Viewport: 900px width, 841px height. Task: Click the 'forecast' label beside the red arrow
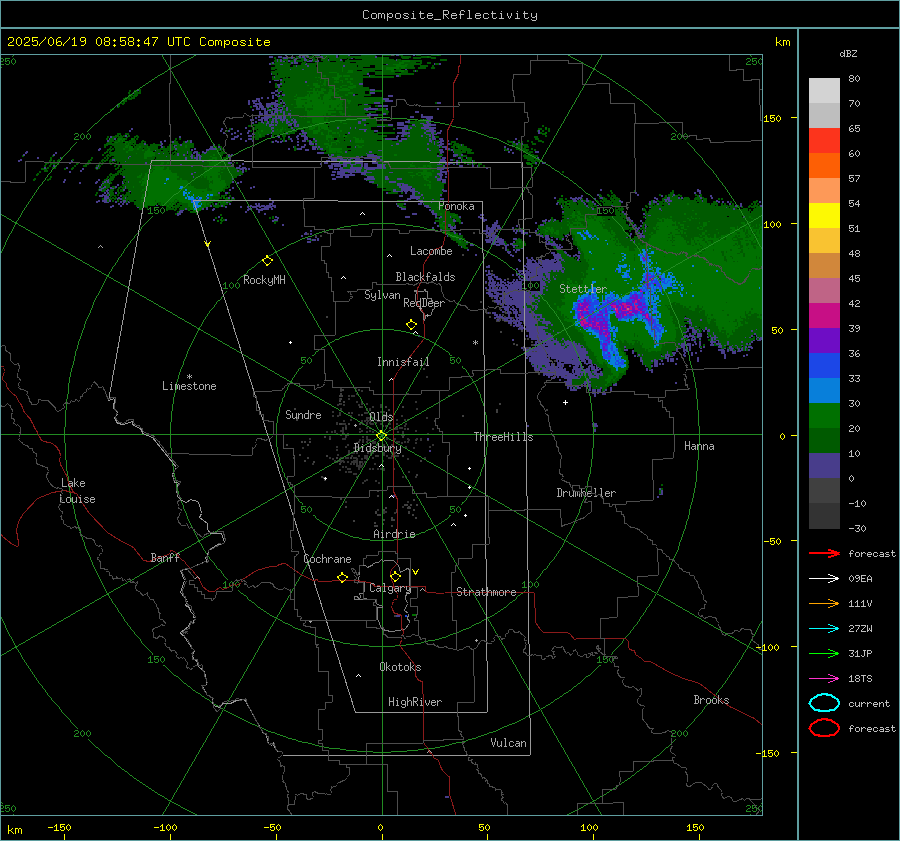pos(871,553)
